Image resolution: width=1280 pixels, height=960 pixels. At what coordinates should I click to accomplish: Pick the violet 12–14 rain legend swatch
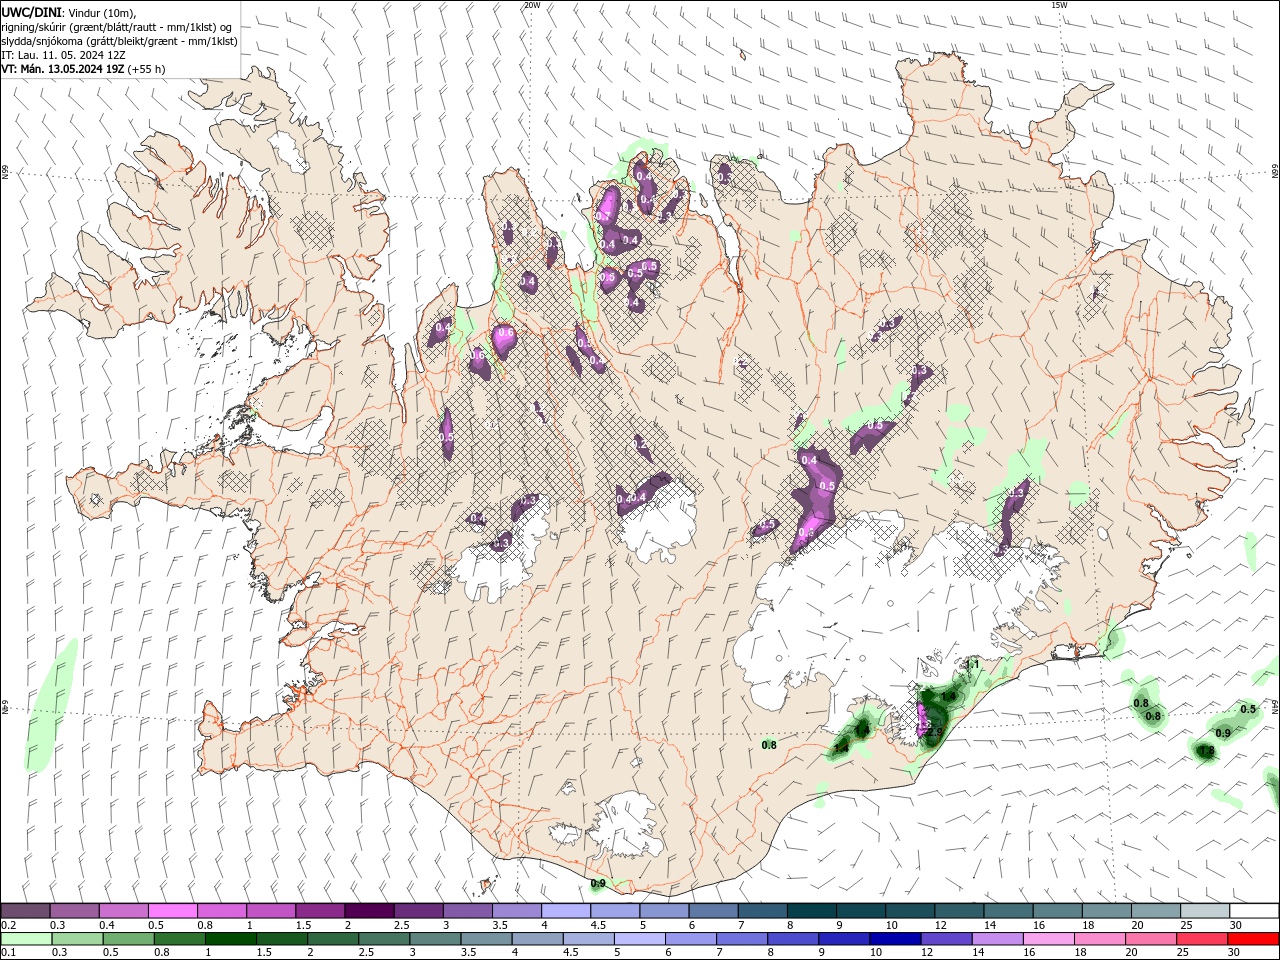pos(946,938)
